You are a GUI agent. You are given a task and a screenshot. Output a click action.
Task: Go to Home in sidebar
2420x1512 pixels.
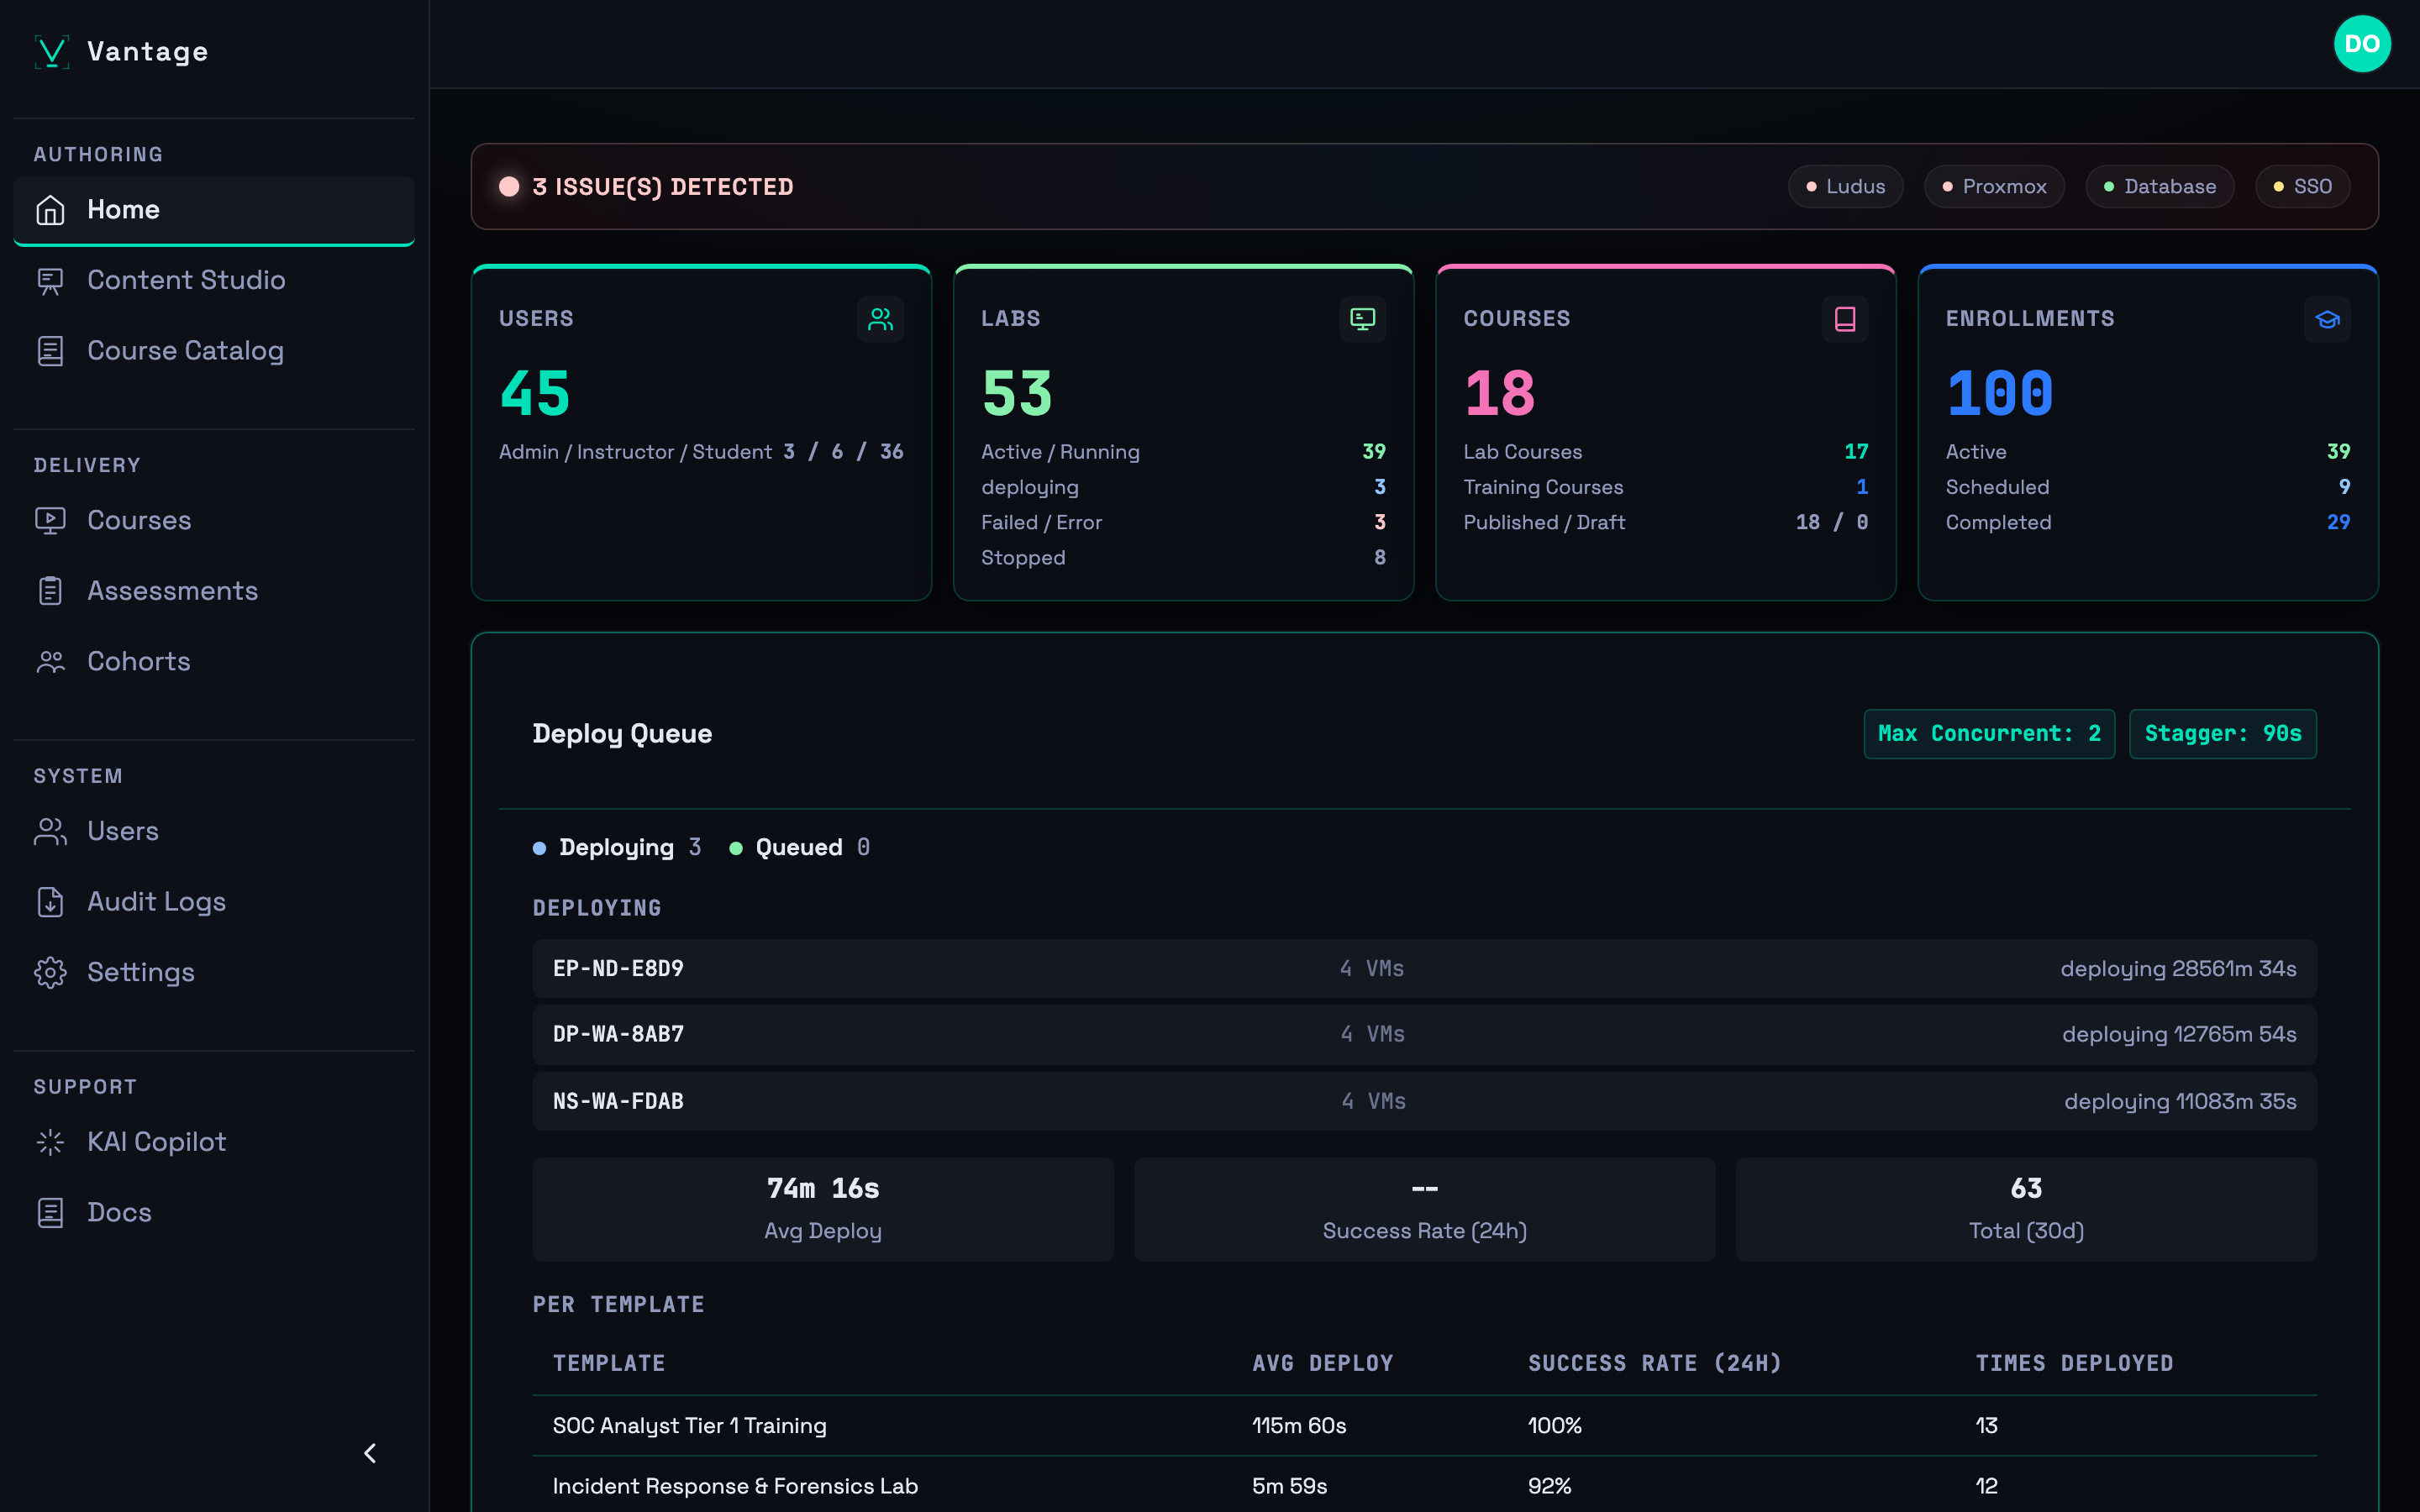click(214, 210)
